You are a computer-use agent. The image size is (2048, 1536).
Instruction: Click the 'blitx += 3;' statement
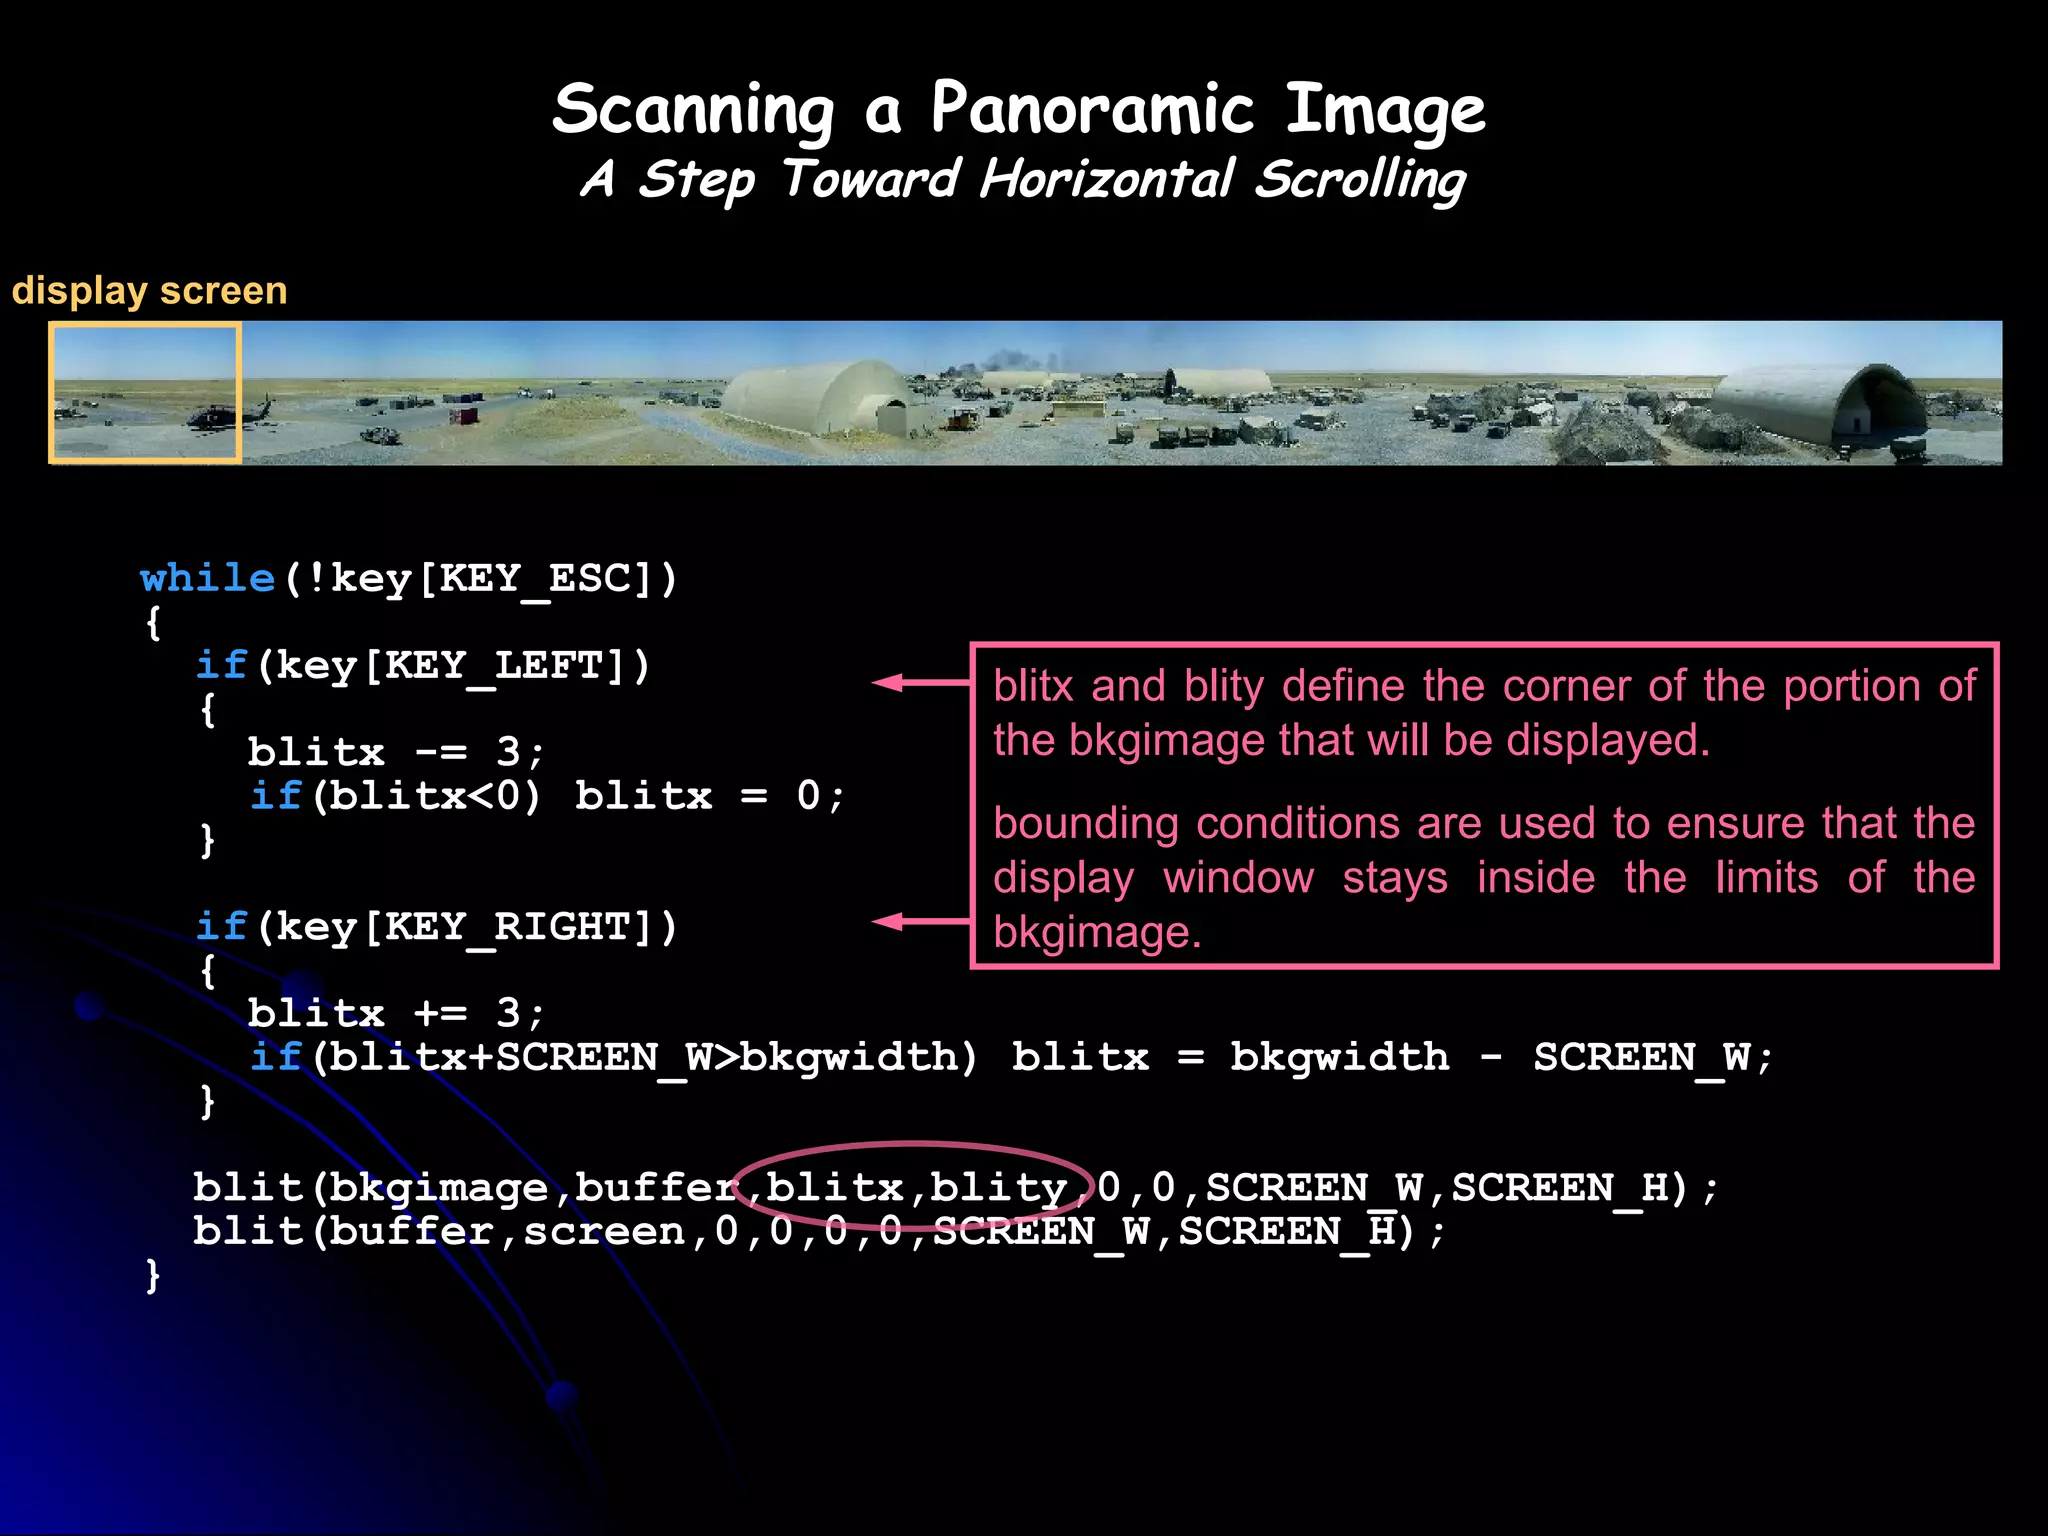[396, 1013]
